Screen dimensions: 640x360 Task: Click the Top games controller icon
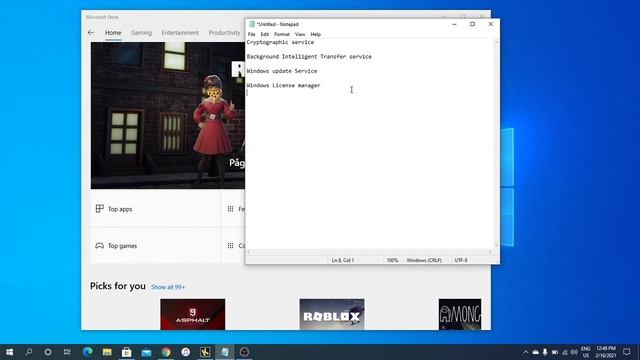100,246
